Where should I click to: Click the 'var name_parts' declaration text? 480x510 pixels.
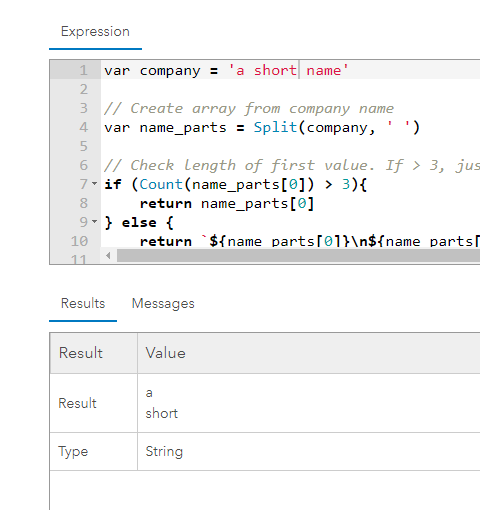tap(165, 127)
